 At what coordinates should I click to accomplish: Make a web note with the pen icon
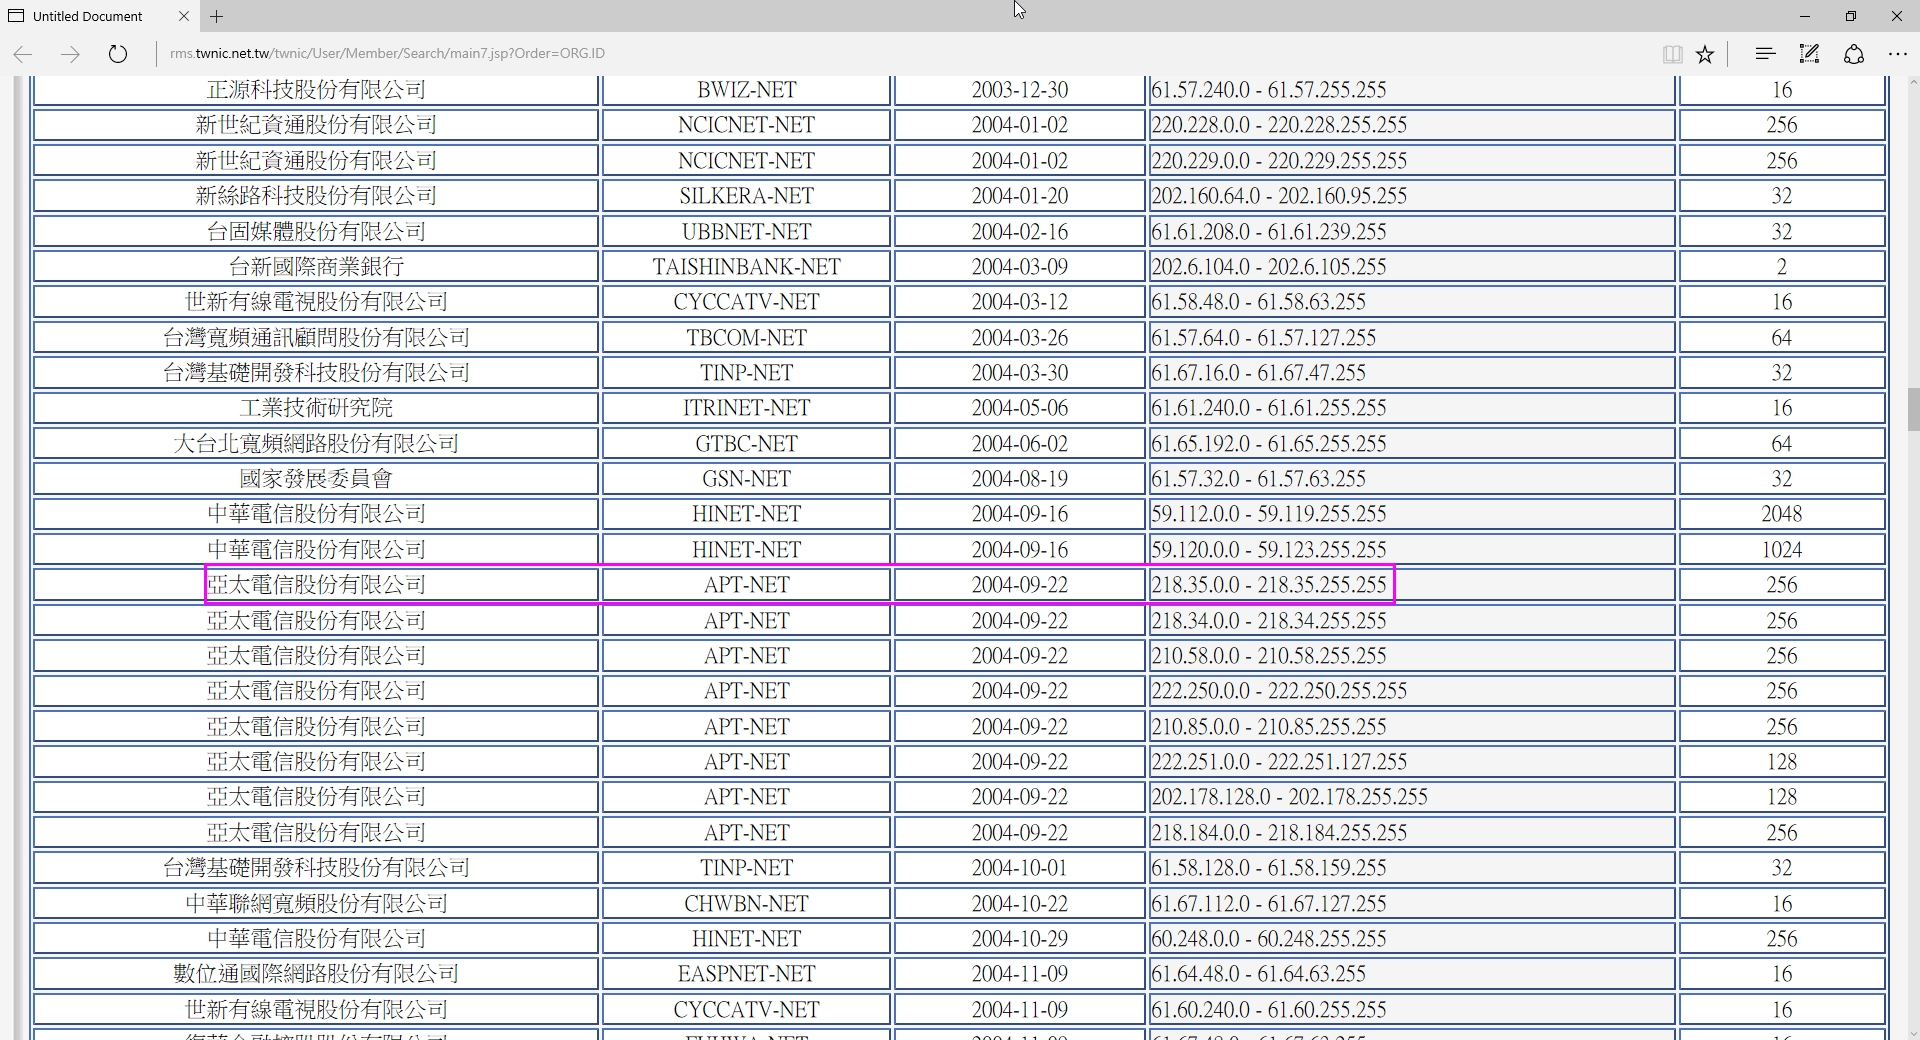tap(1809, 54)
